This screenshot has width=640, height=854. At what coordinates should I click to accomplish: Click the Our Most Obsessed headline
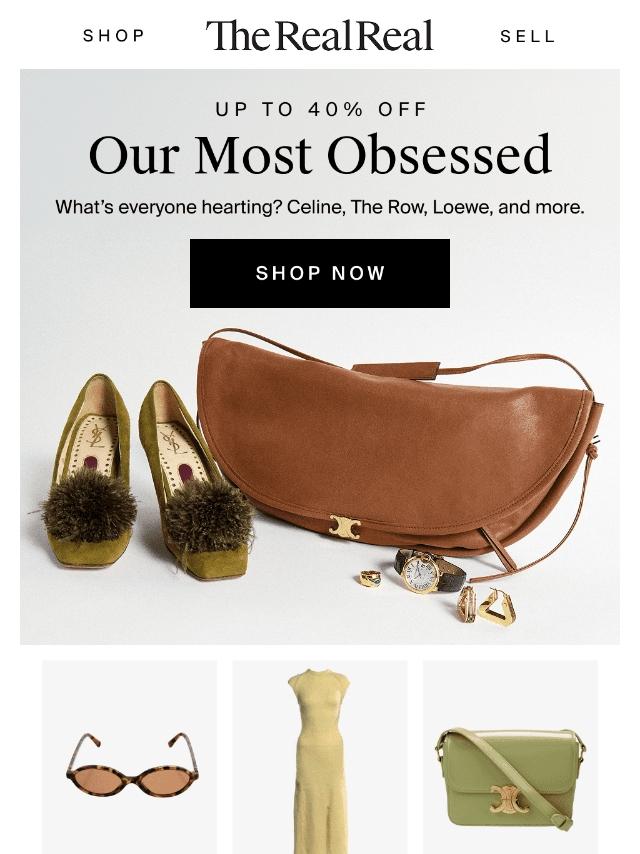(x=320, y=155)
